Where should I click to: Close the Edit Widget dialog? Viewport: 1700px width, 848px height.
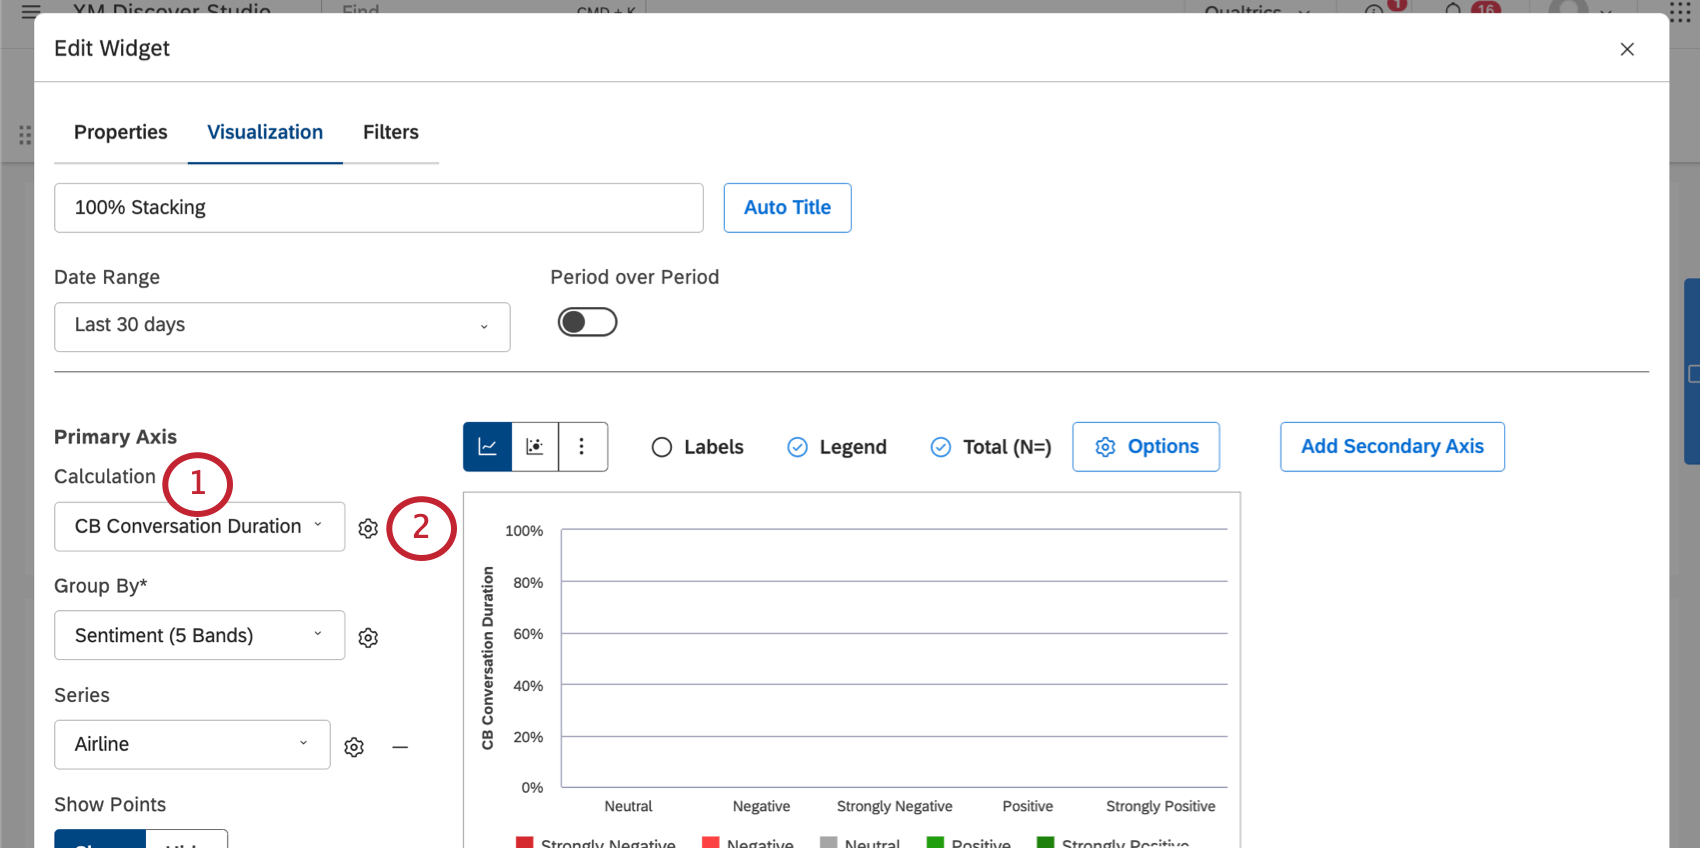click(x=1627, y=49)
